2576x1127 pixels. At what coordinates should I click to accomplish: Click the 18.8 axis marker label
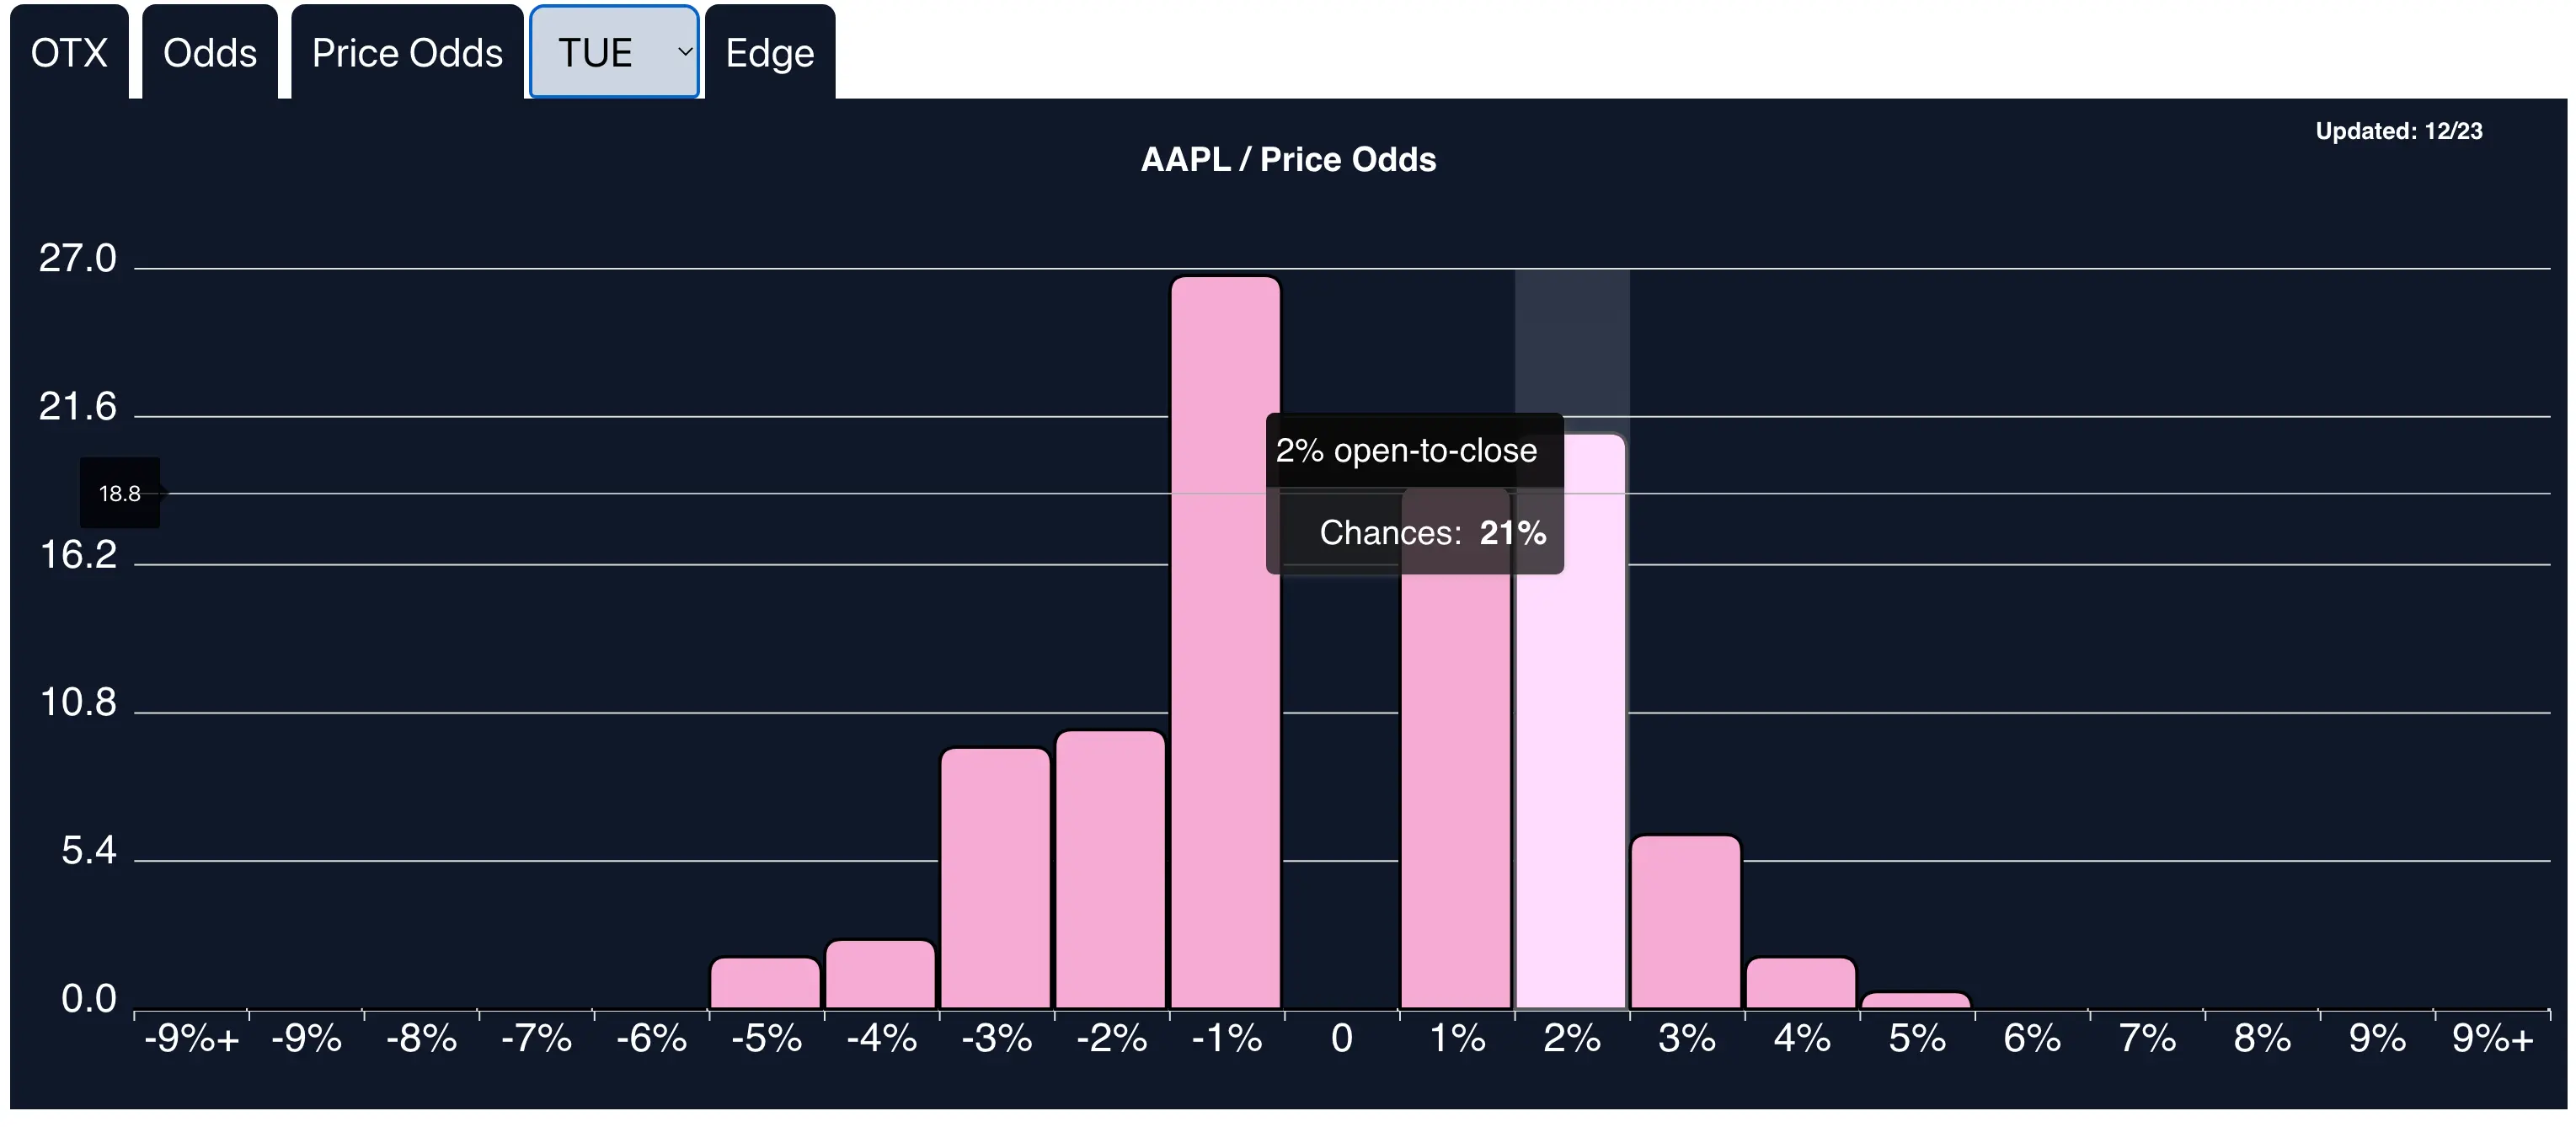[119, 493]
